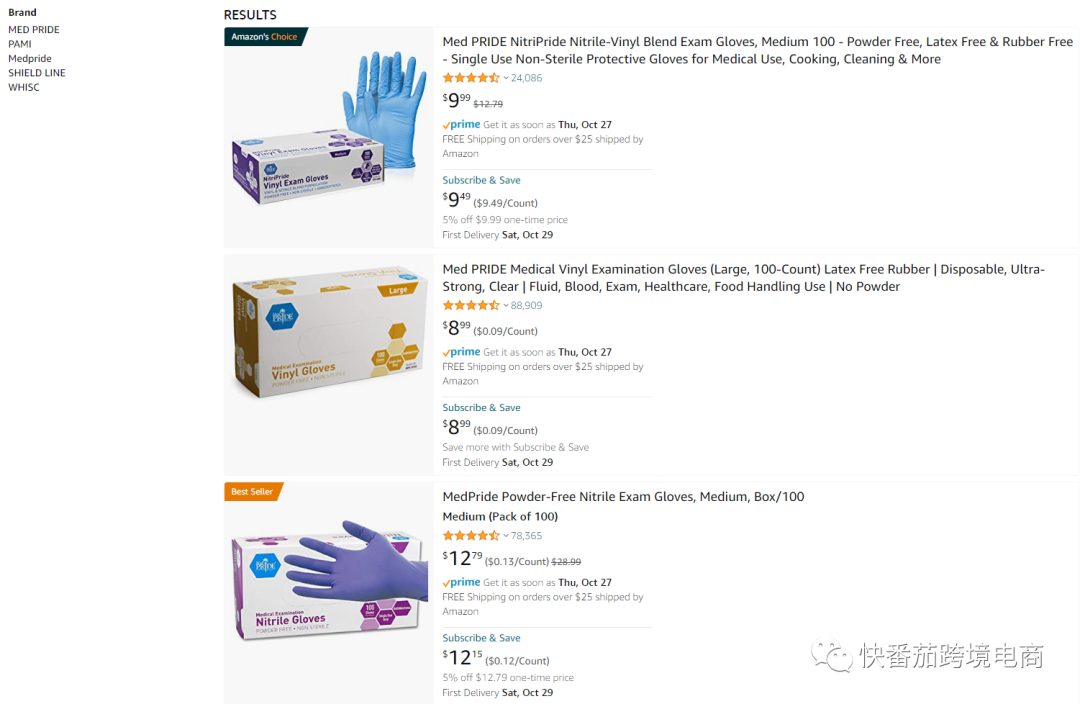Image resolution: width=1080 pixels, height=704 pixels.
Task: Select WHISC brand filter
Action: pos(24,87)
